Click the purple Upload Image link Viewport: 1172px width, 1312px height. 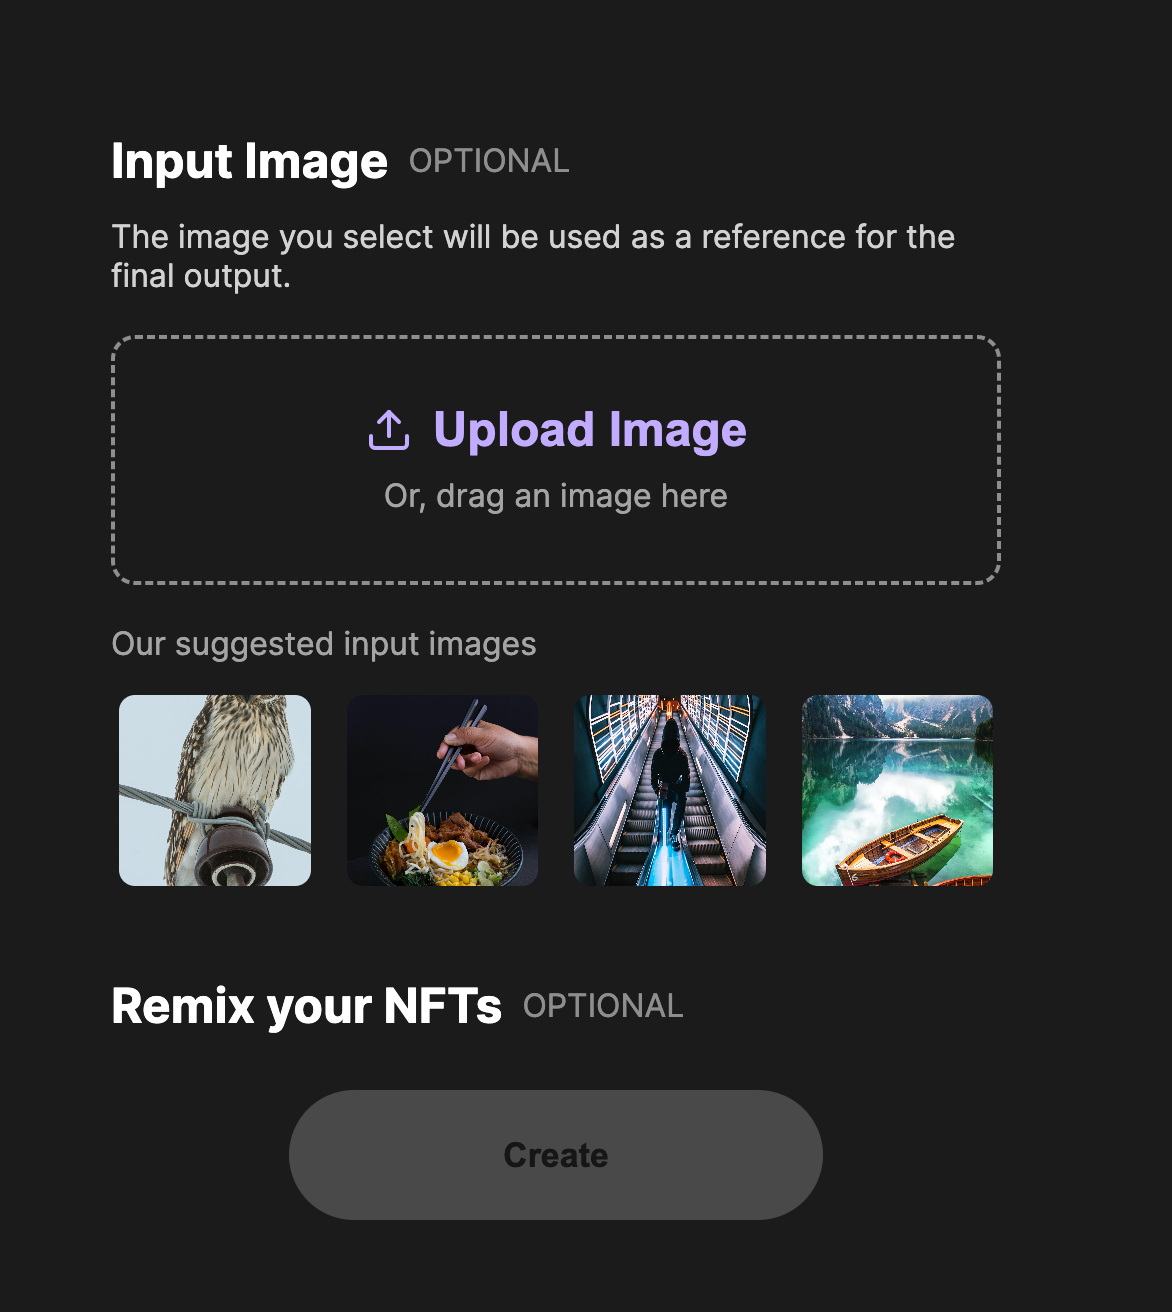590,430
